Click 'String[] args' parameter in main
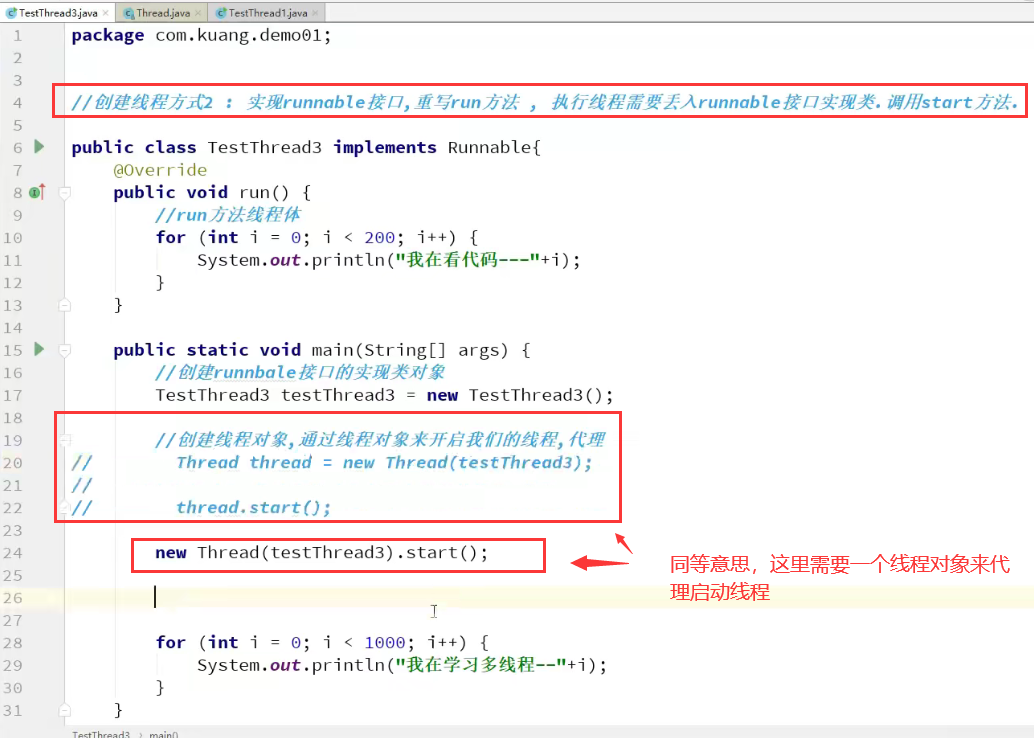 (436, 350)
